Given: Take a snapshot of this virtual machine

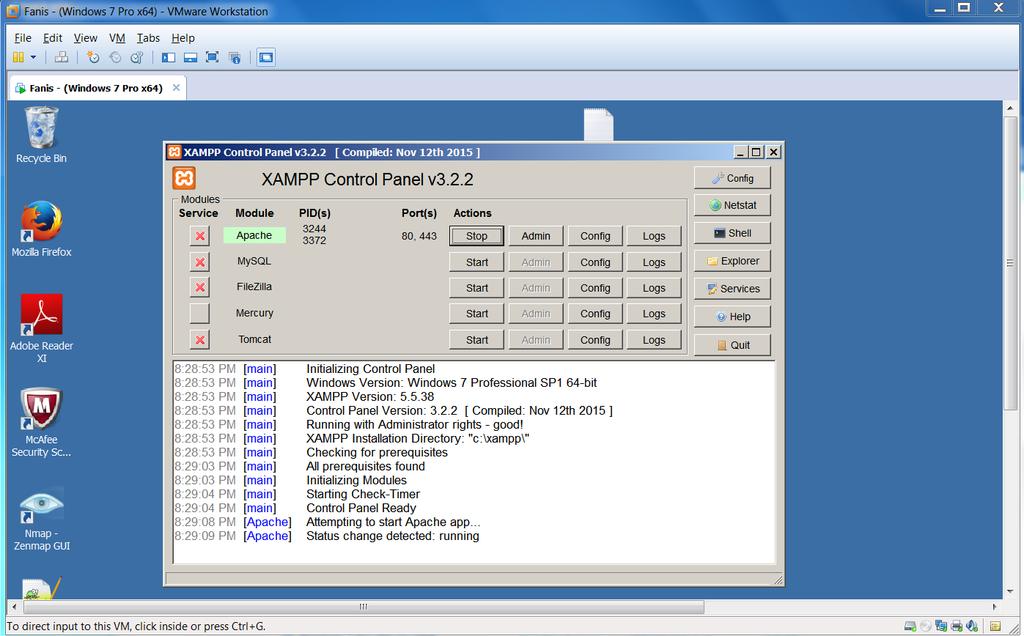Looking at the screenshot, I should pos(93,57).
